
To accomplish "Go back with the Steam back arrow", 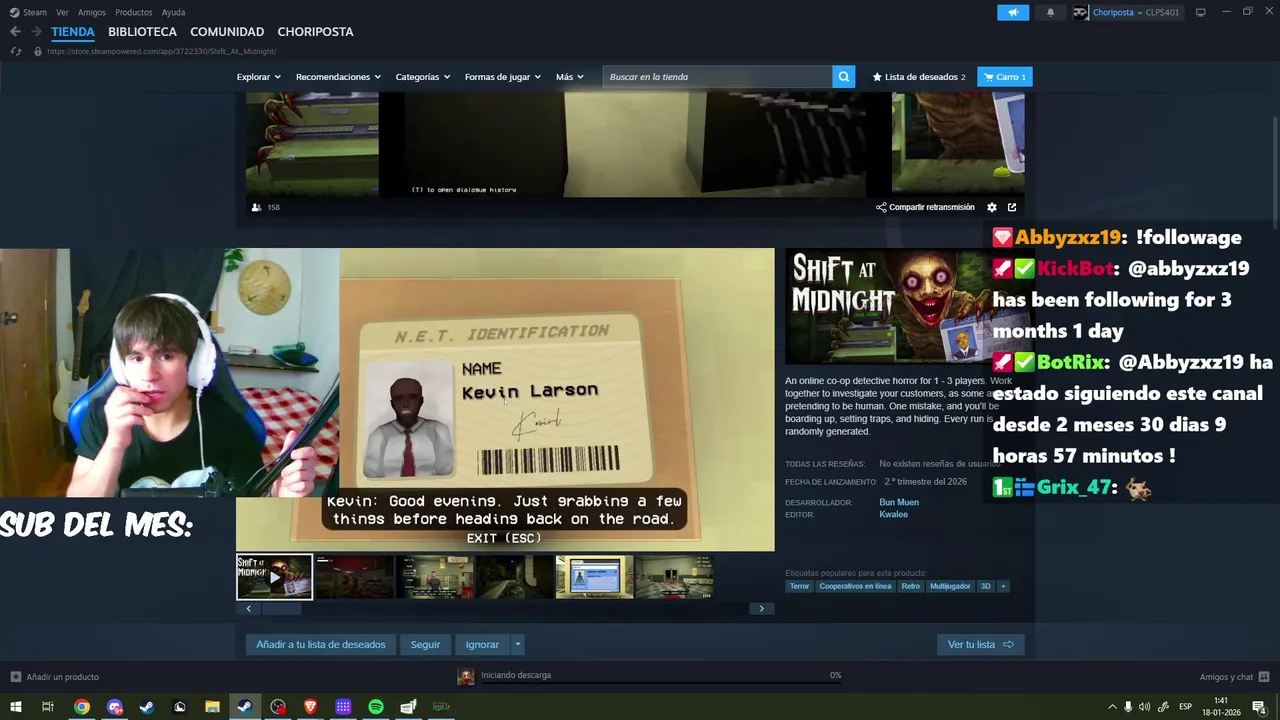I will pos(15,32).
